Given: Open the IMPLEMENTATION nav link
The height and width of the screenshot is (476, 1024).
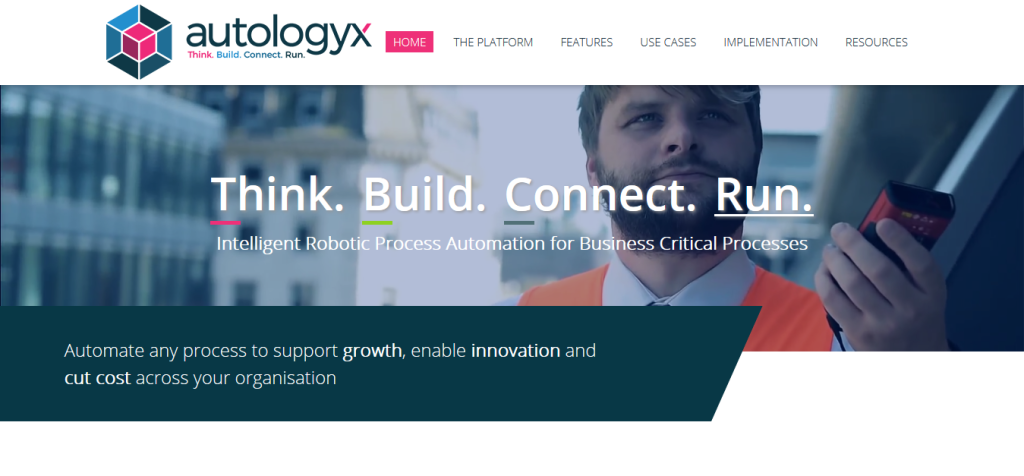Looking at the screenshot, I should [771, 42].
